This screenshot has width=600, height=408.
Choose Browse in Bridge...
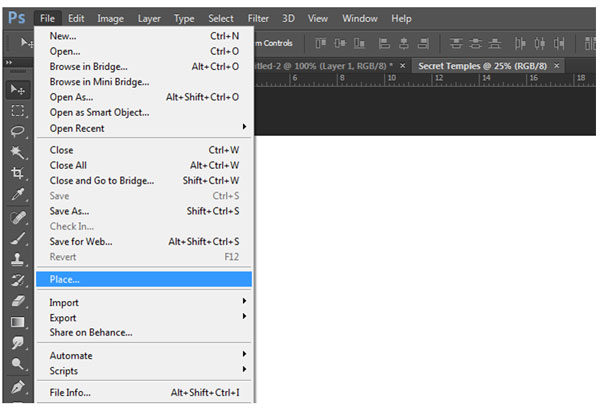coord(144,67)
